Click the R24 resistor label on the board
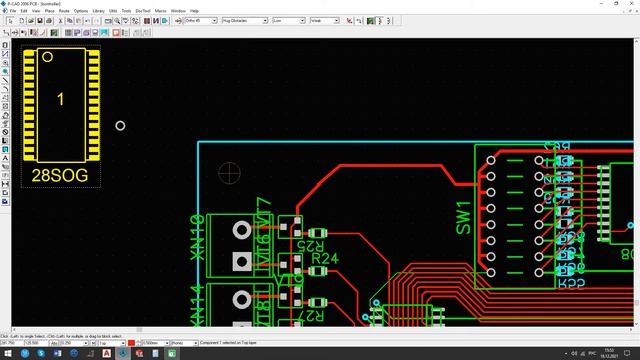 tap(325, 259)
